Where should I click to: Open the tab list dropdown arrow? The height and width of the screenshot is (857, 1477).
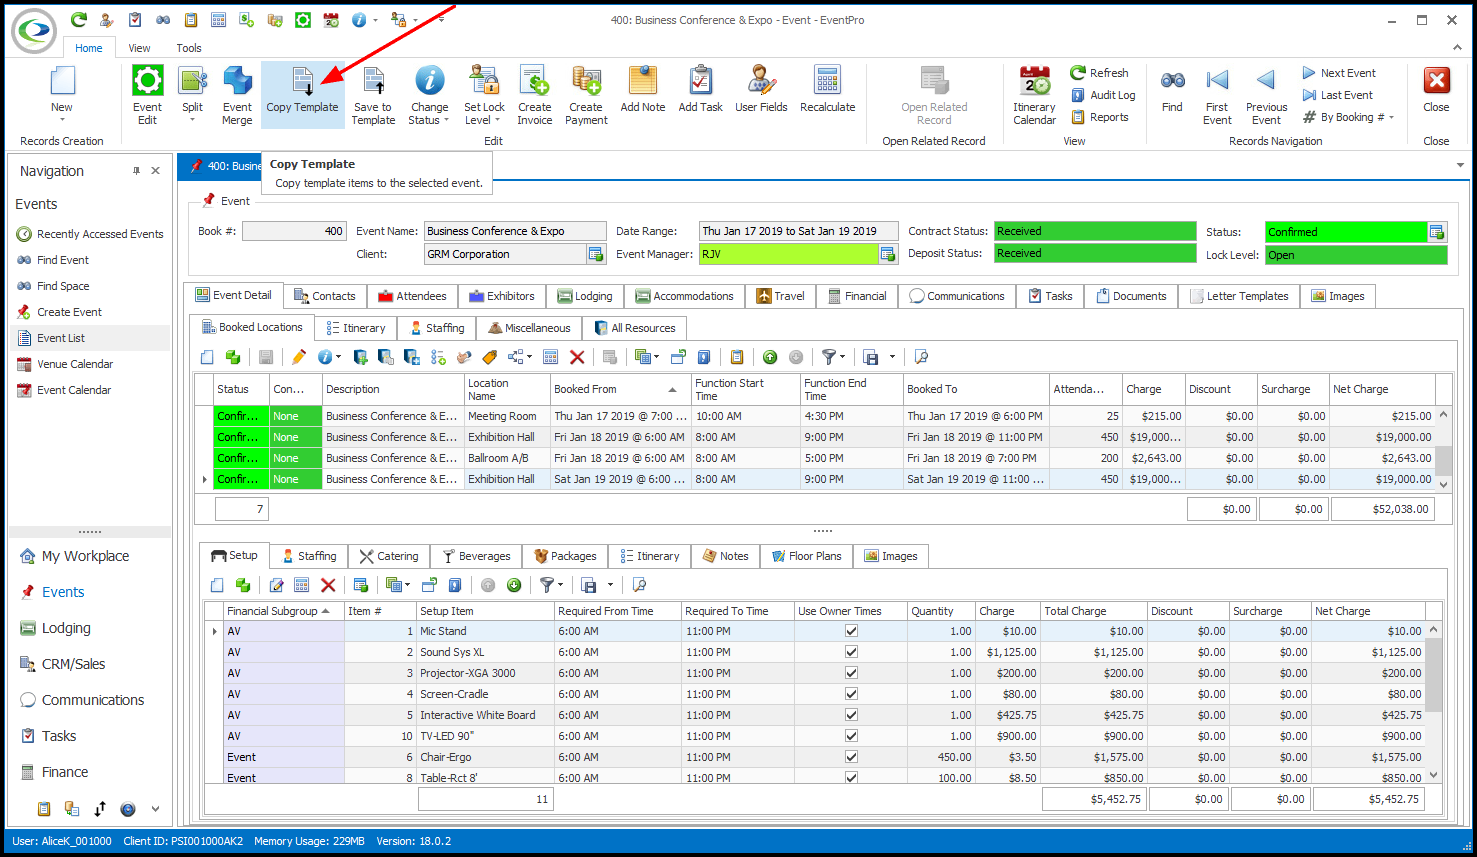tap(1460, 166)
